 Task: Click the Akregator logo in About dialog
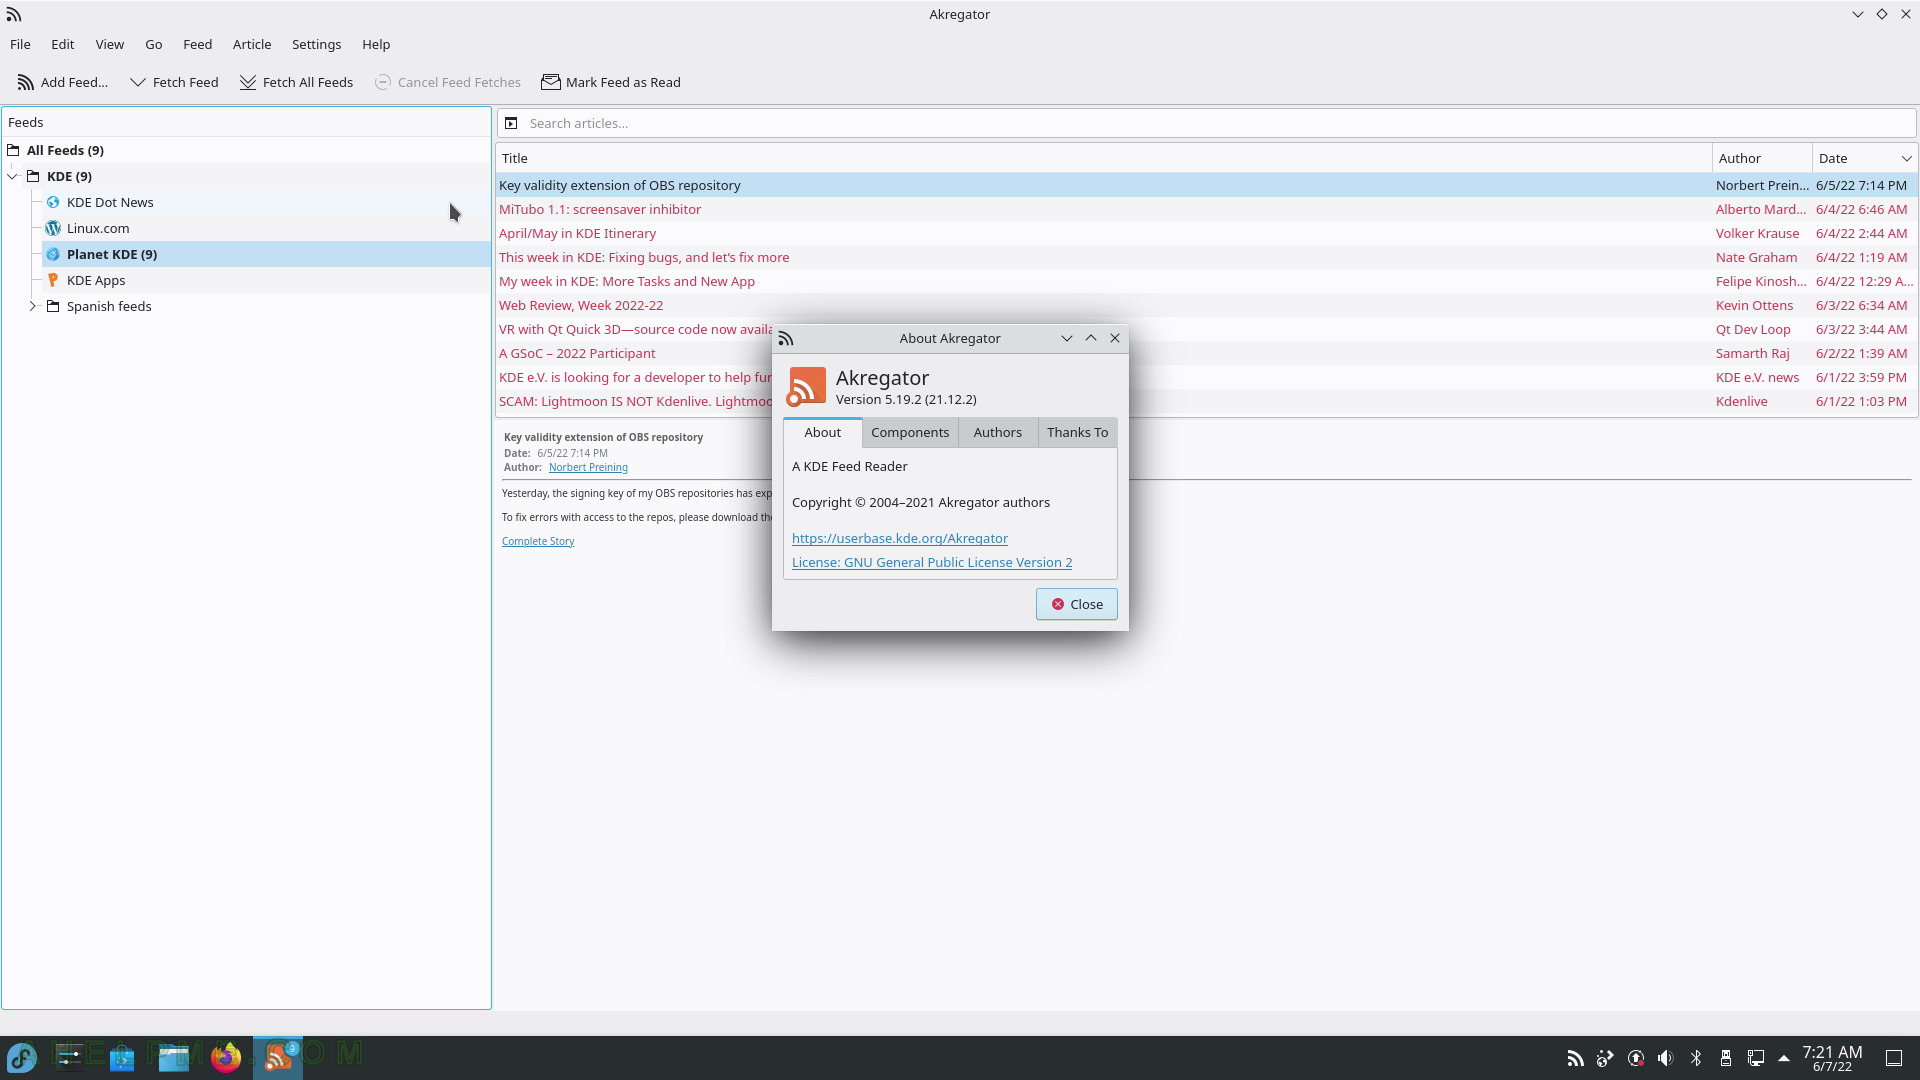[x=806, y=386]
